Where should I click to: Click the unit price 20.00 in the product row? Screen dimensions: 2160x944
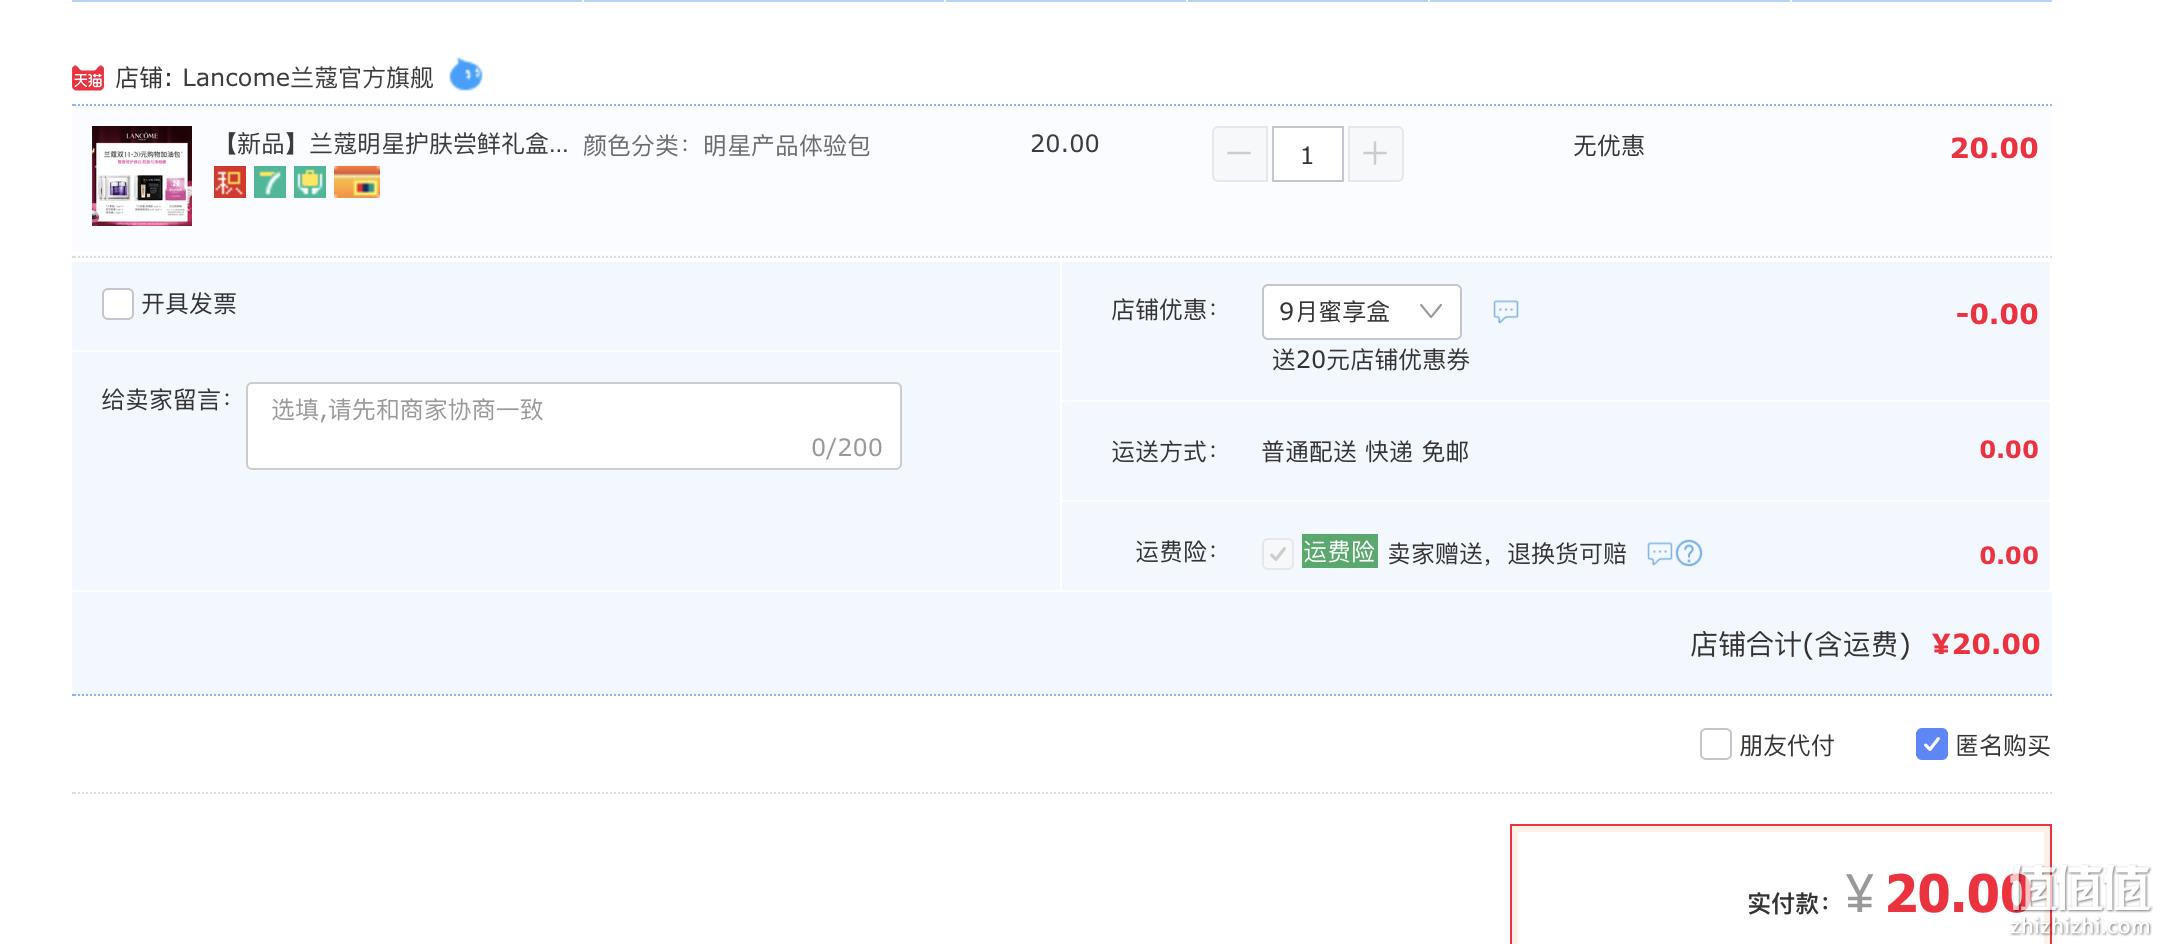tap(1065, 144)
